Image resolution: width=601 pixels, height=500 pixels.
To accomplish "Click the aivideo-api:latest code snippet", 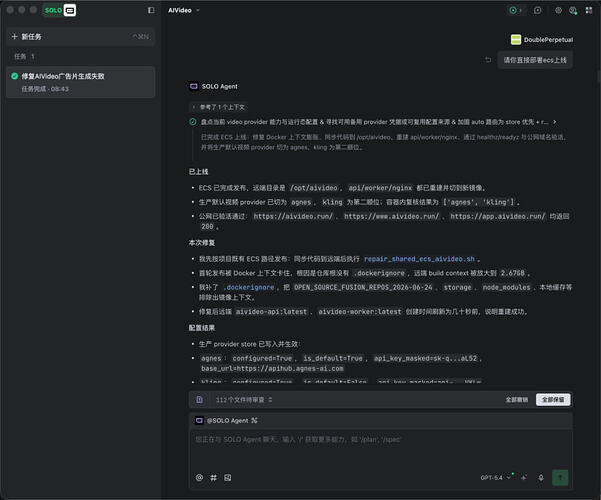I will 271,312.
